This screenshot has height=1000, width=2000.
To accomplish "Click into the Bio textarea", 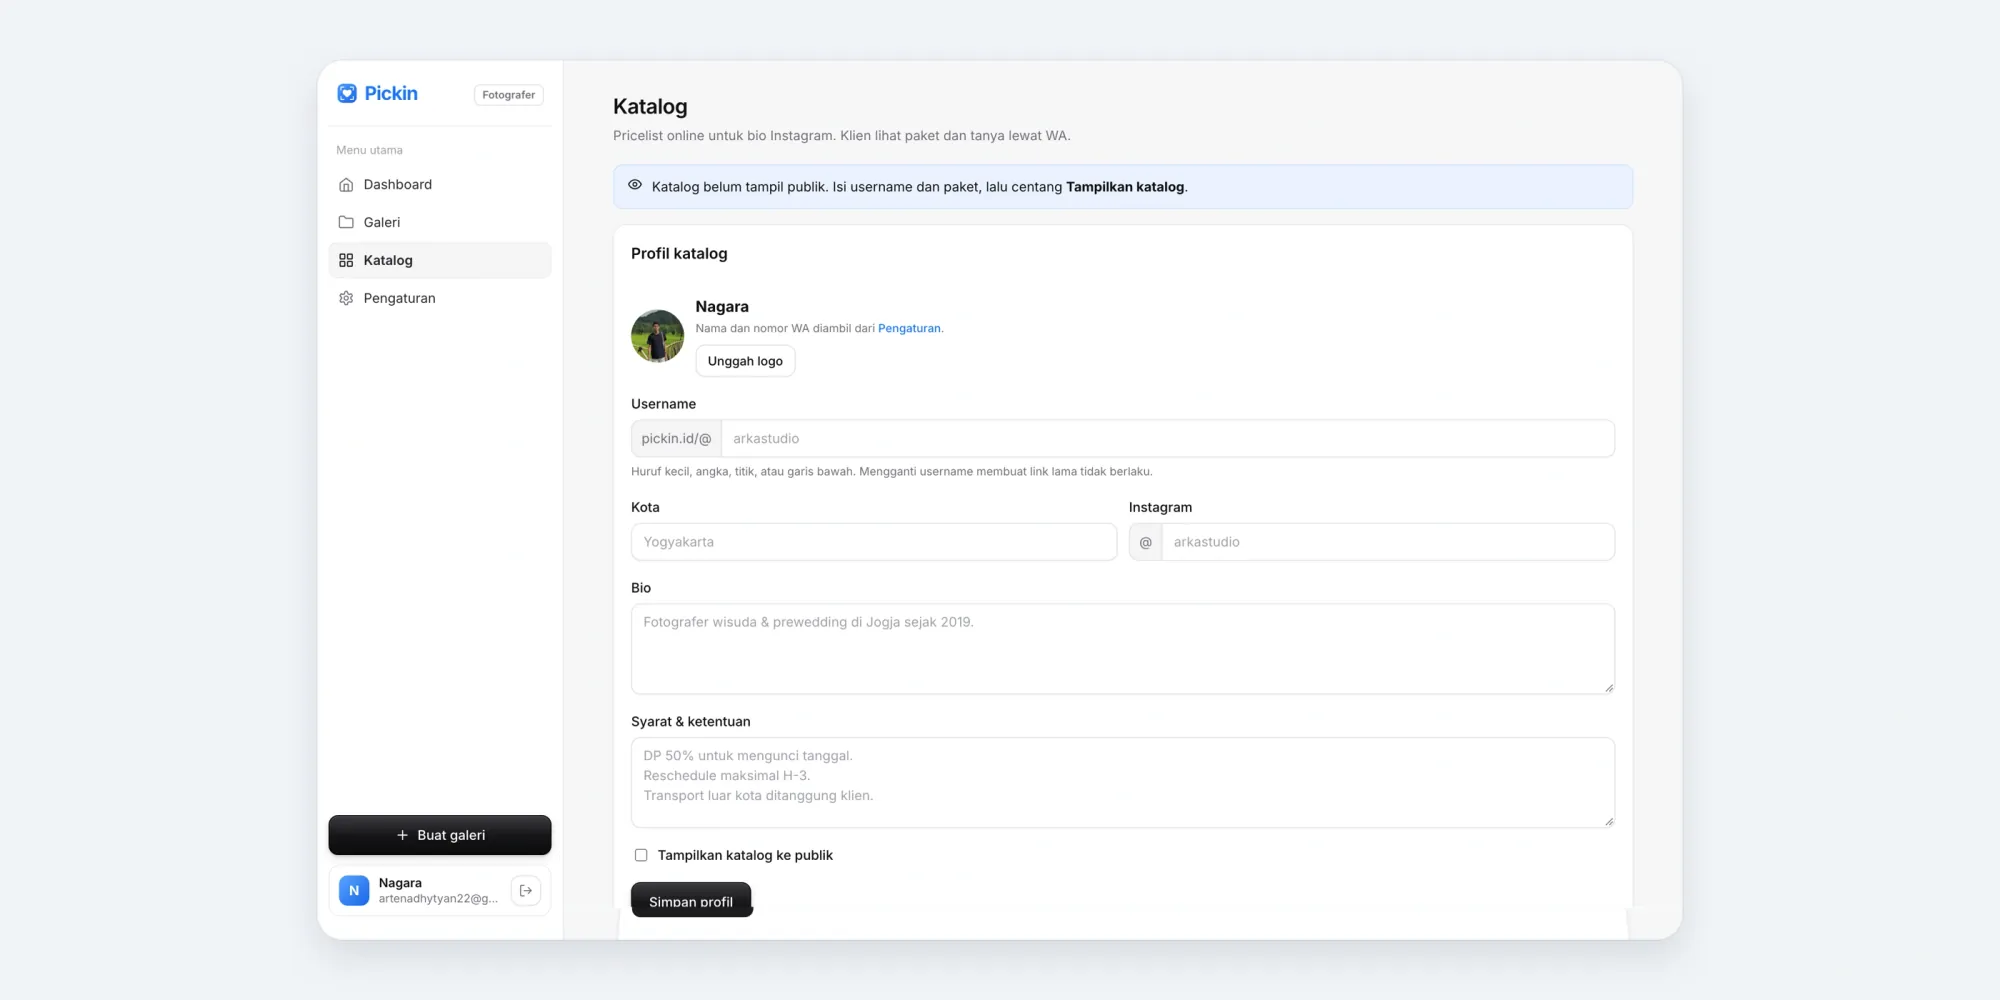I will tap(1122, 649).
